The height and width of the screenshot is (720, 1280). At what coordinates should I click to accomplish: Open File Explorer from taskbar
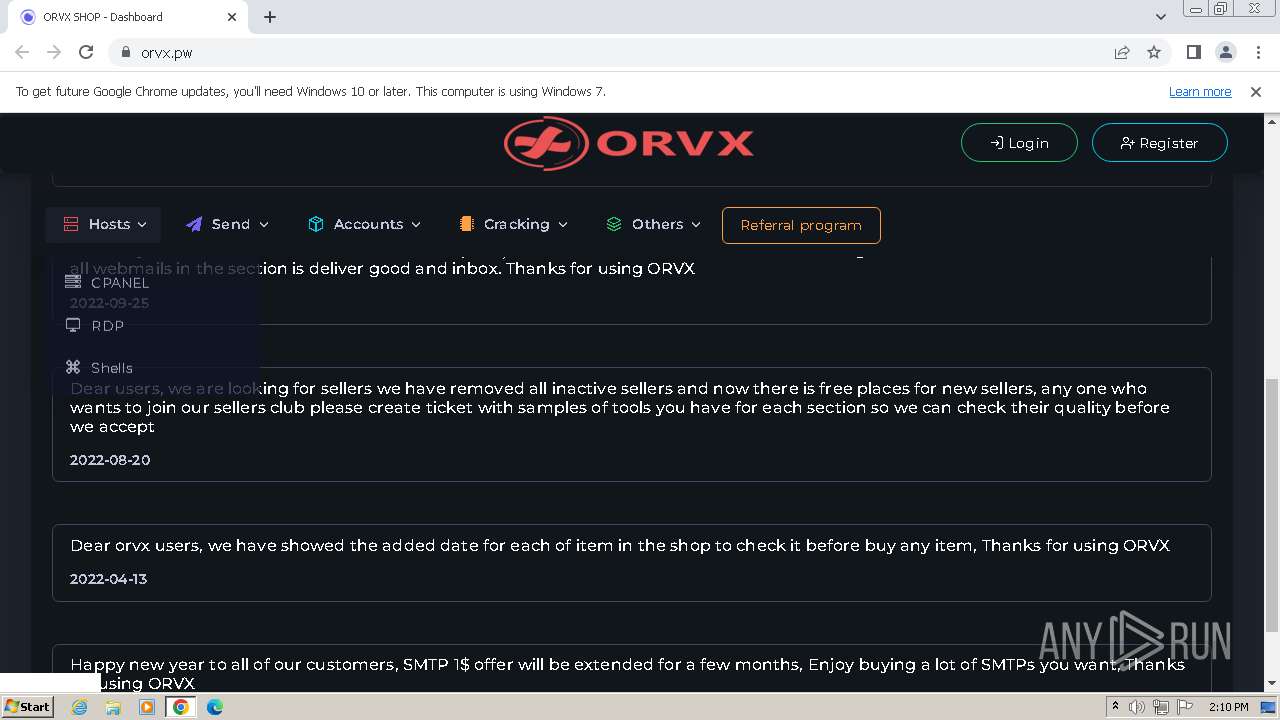pos(113,707)
